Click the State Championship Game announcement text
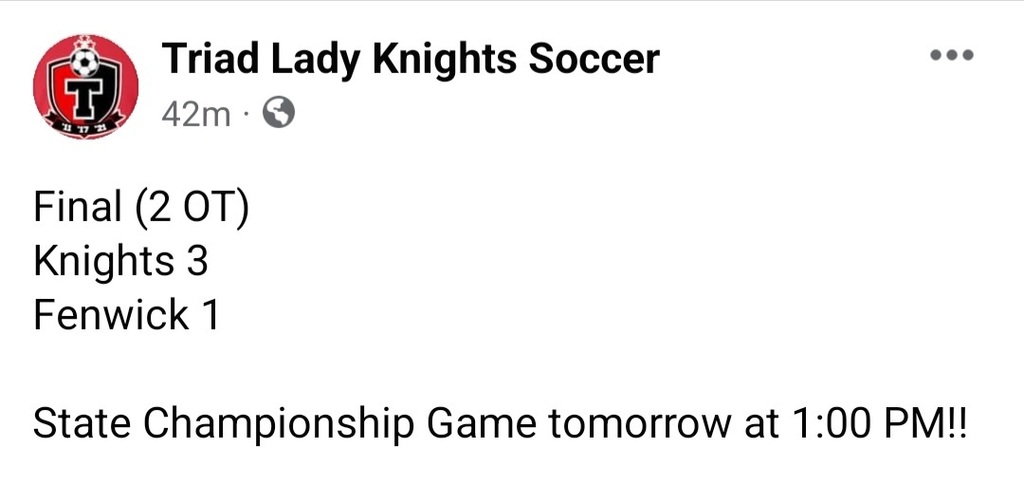Viewport: 1024px width, 485px height. [499, 424]
